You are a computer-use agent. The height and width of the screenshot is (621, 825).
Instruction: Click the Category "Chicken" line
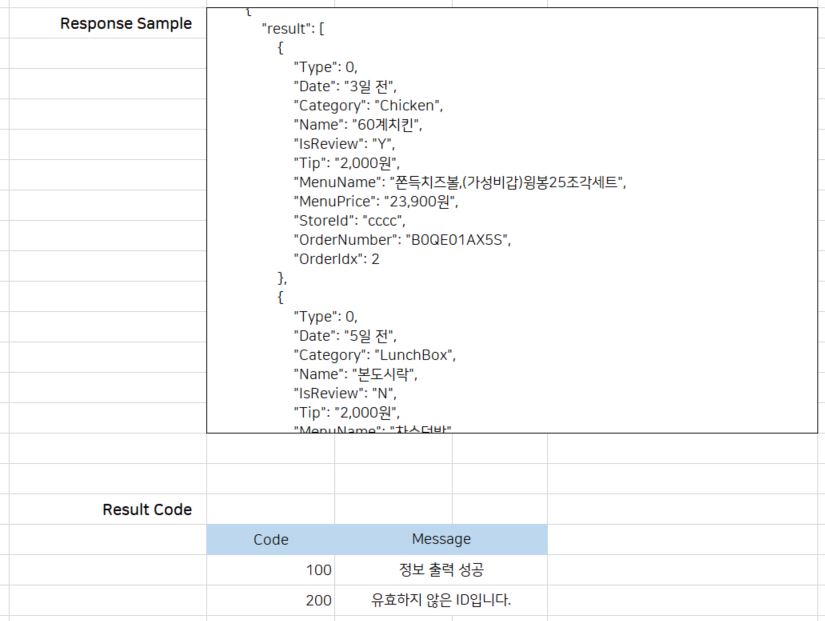pos(367,106)
